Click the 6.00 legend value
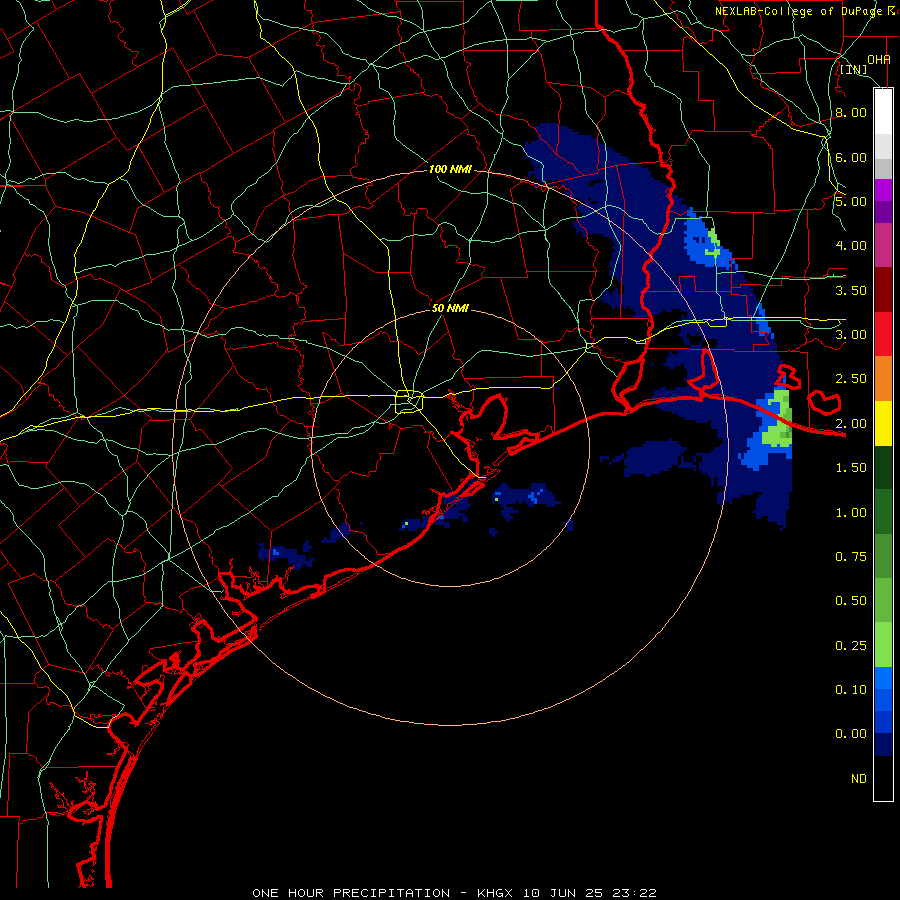 pyautogui.click(x=851, y=157)
